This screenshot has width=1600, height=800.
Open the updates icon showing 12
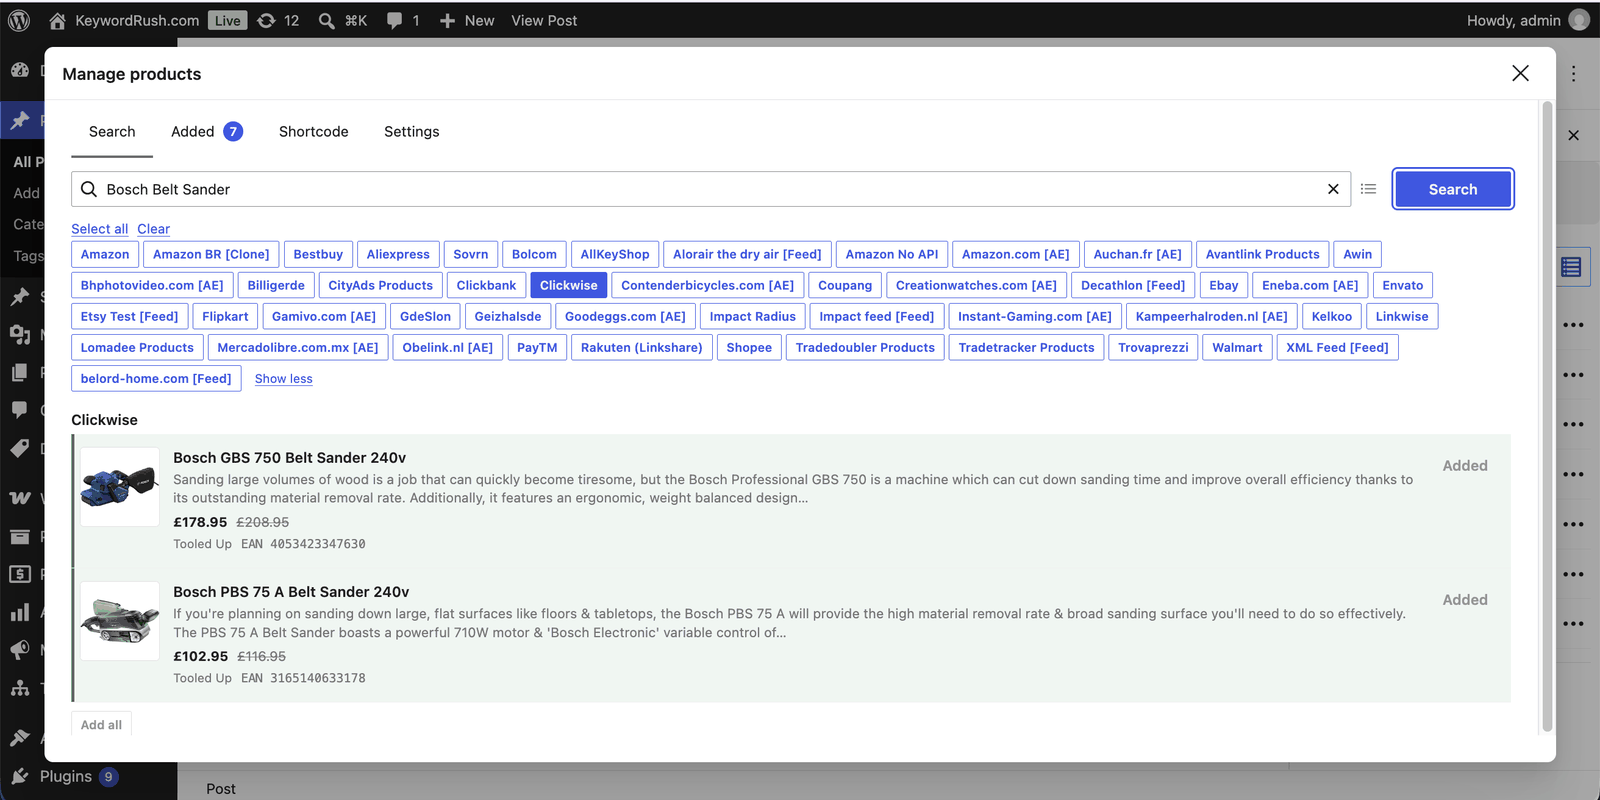(x=267, y=20)
